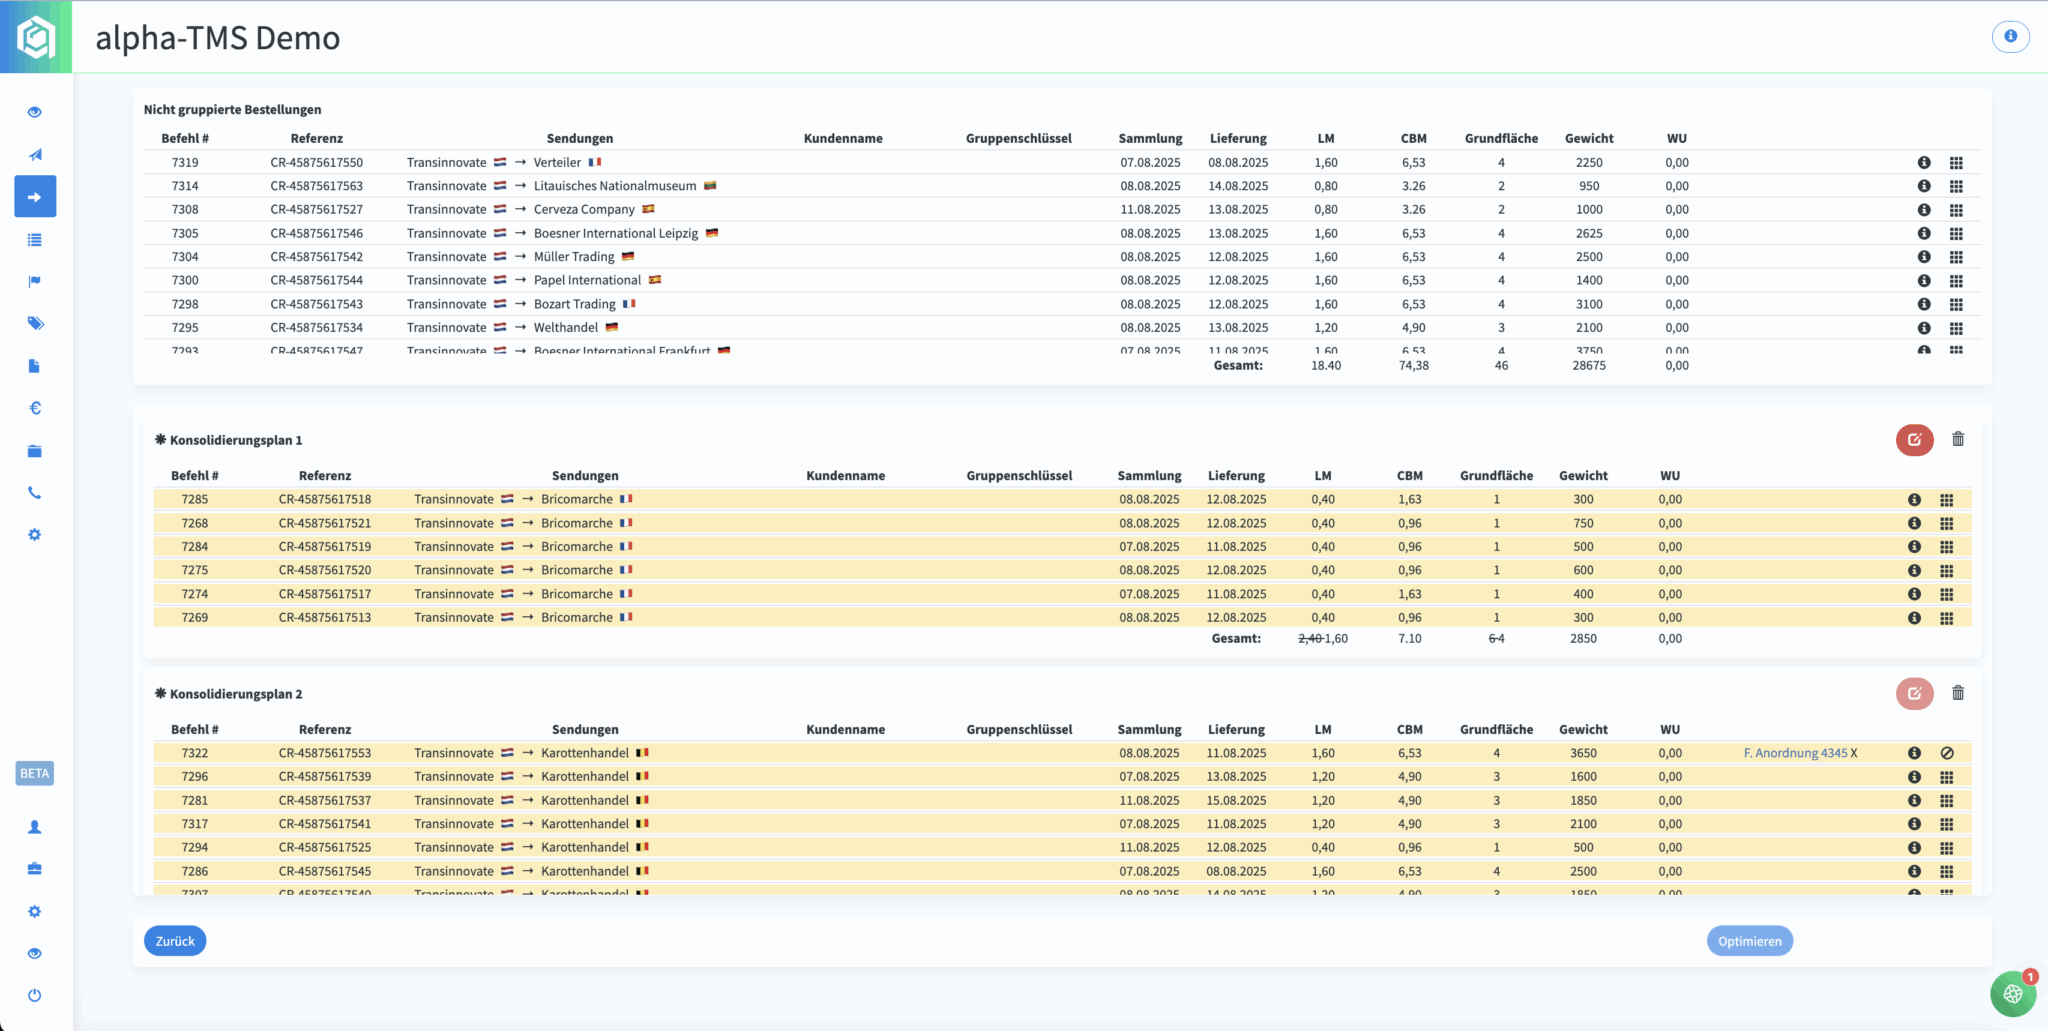Open the document sidebar icon
This screenshot has height=1031, width=2048.
coord(35,366)
